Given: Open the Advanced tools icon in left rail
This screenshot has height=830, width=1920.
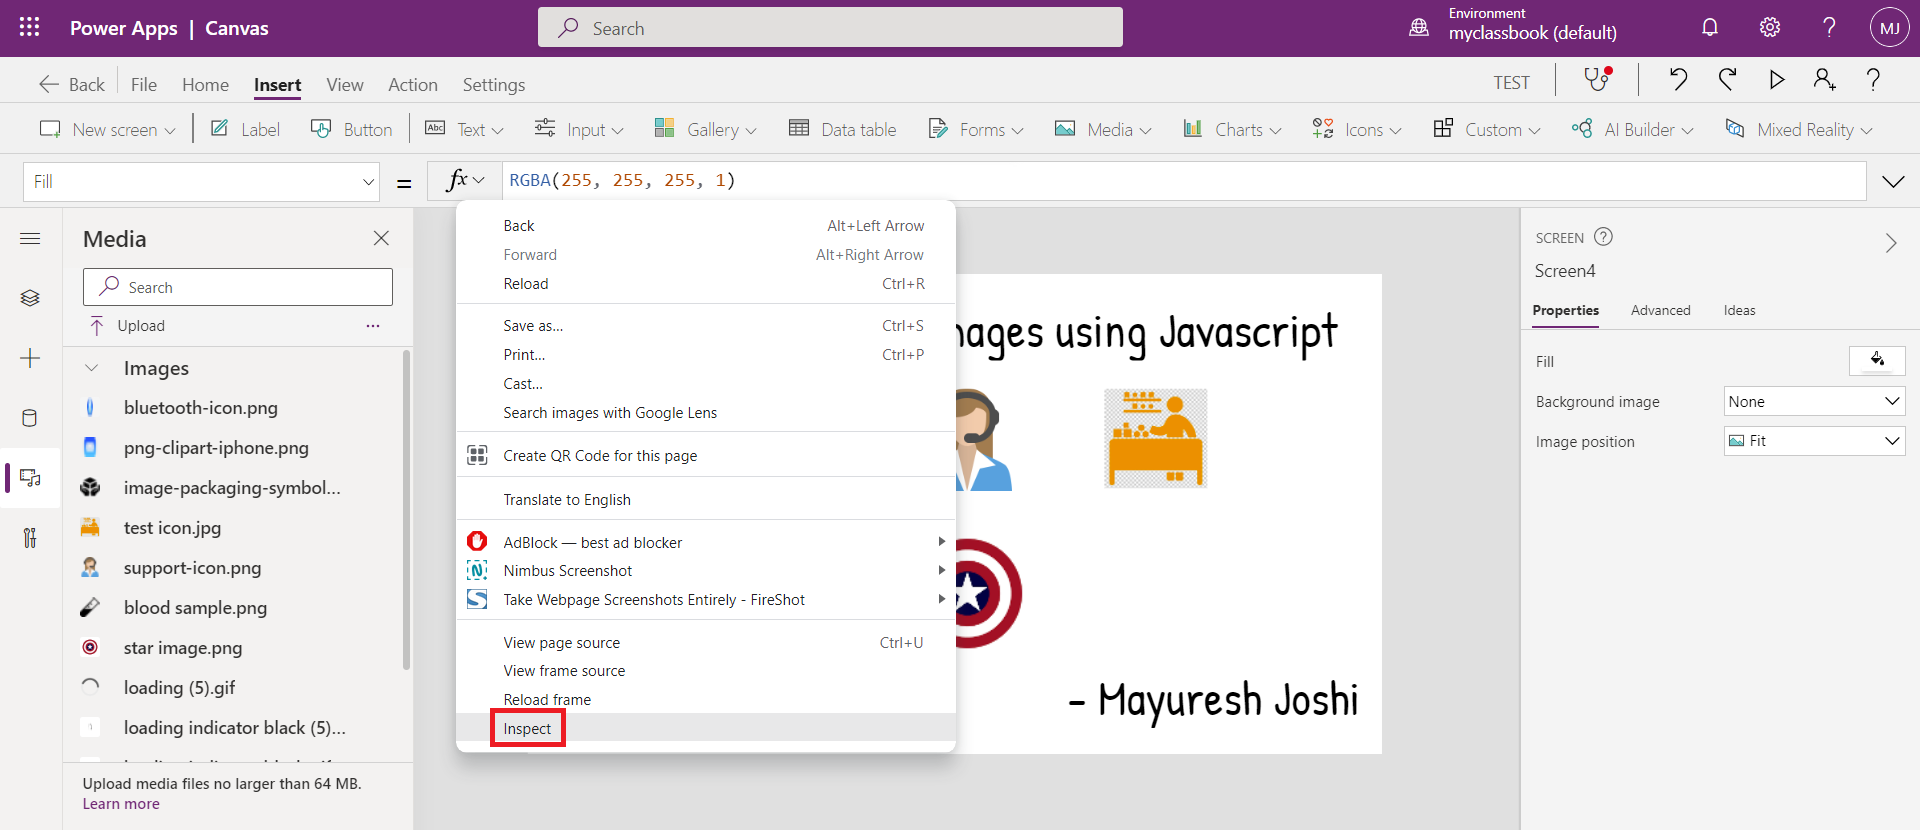Looking at the screenshot, I should [30, 538].
